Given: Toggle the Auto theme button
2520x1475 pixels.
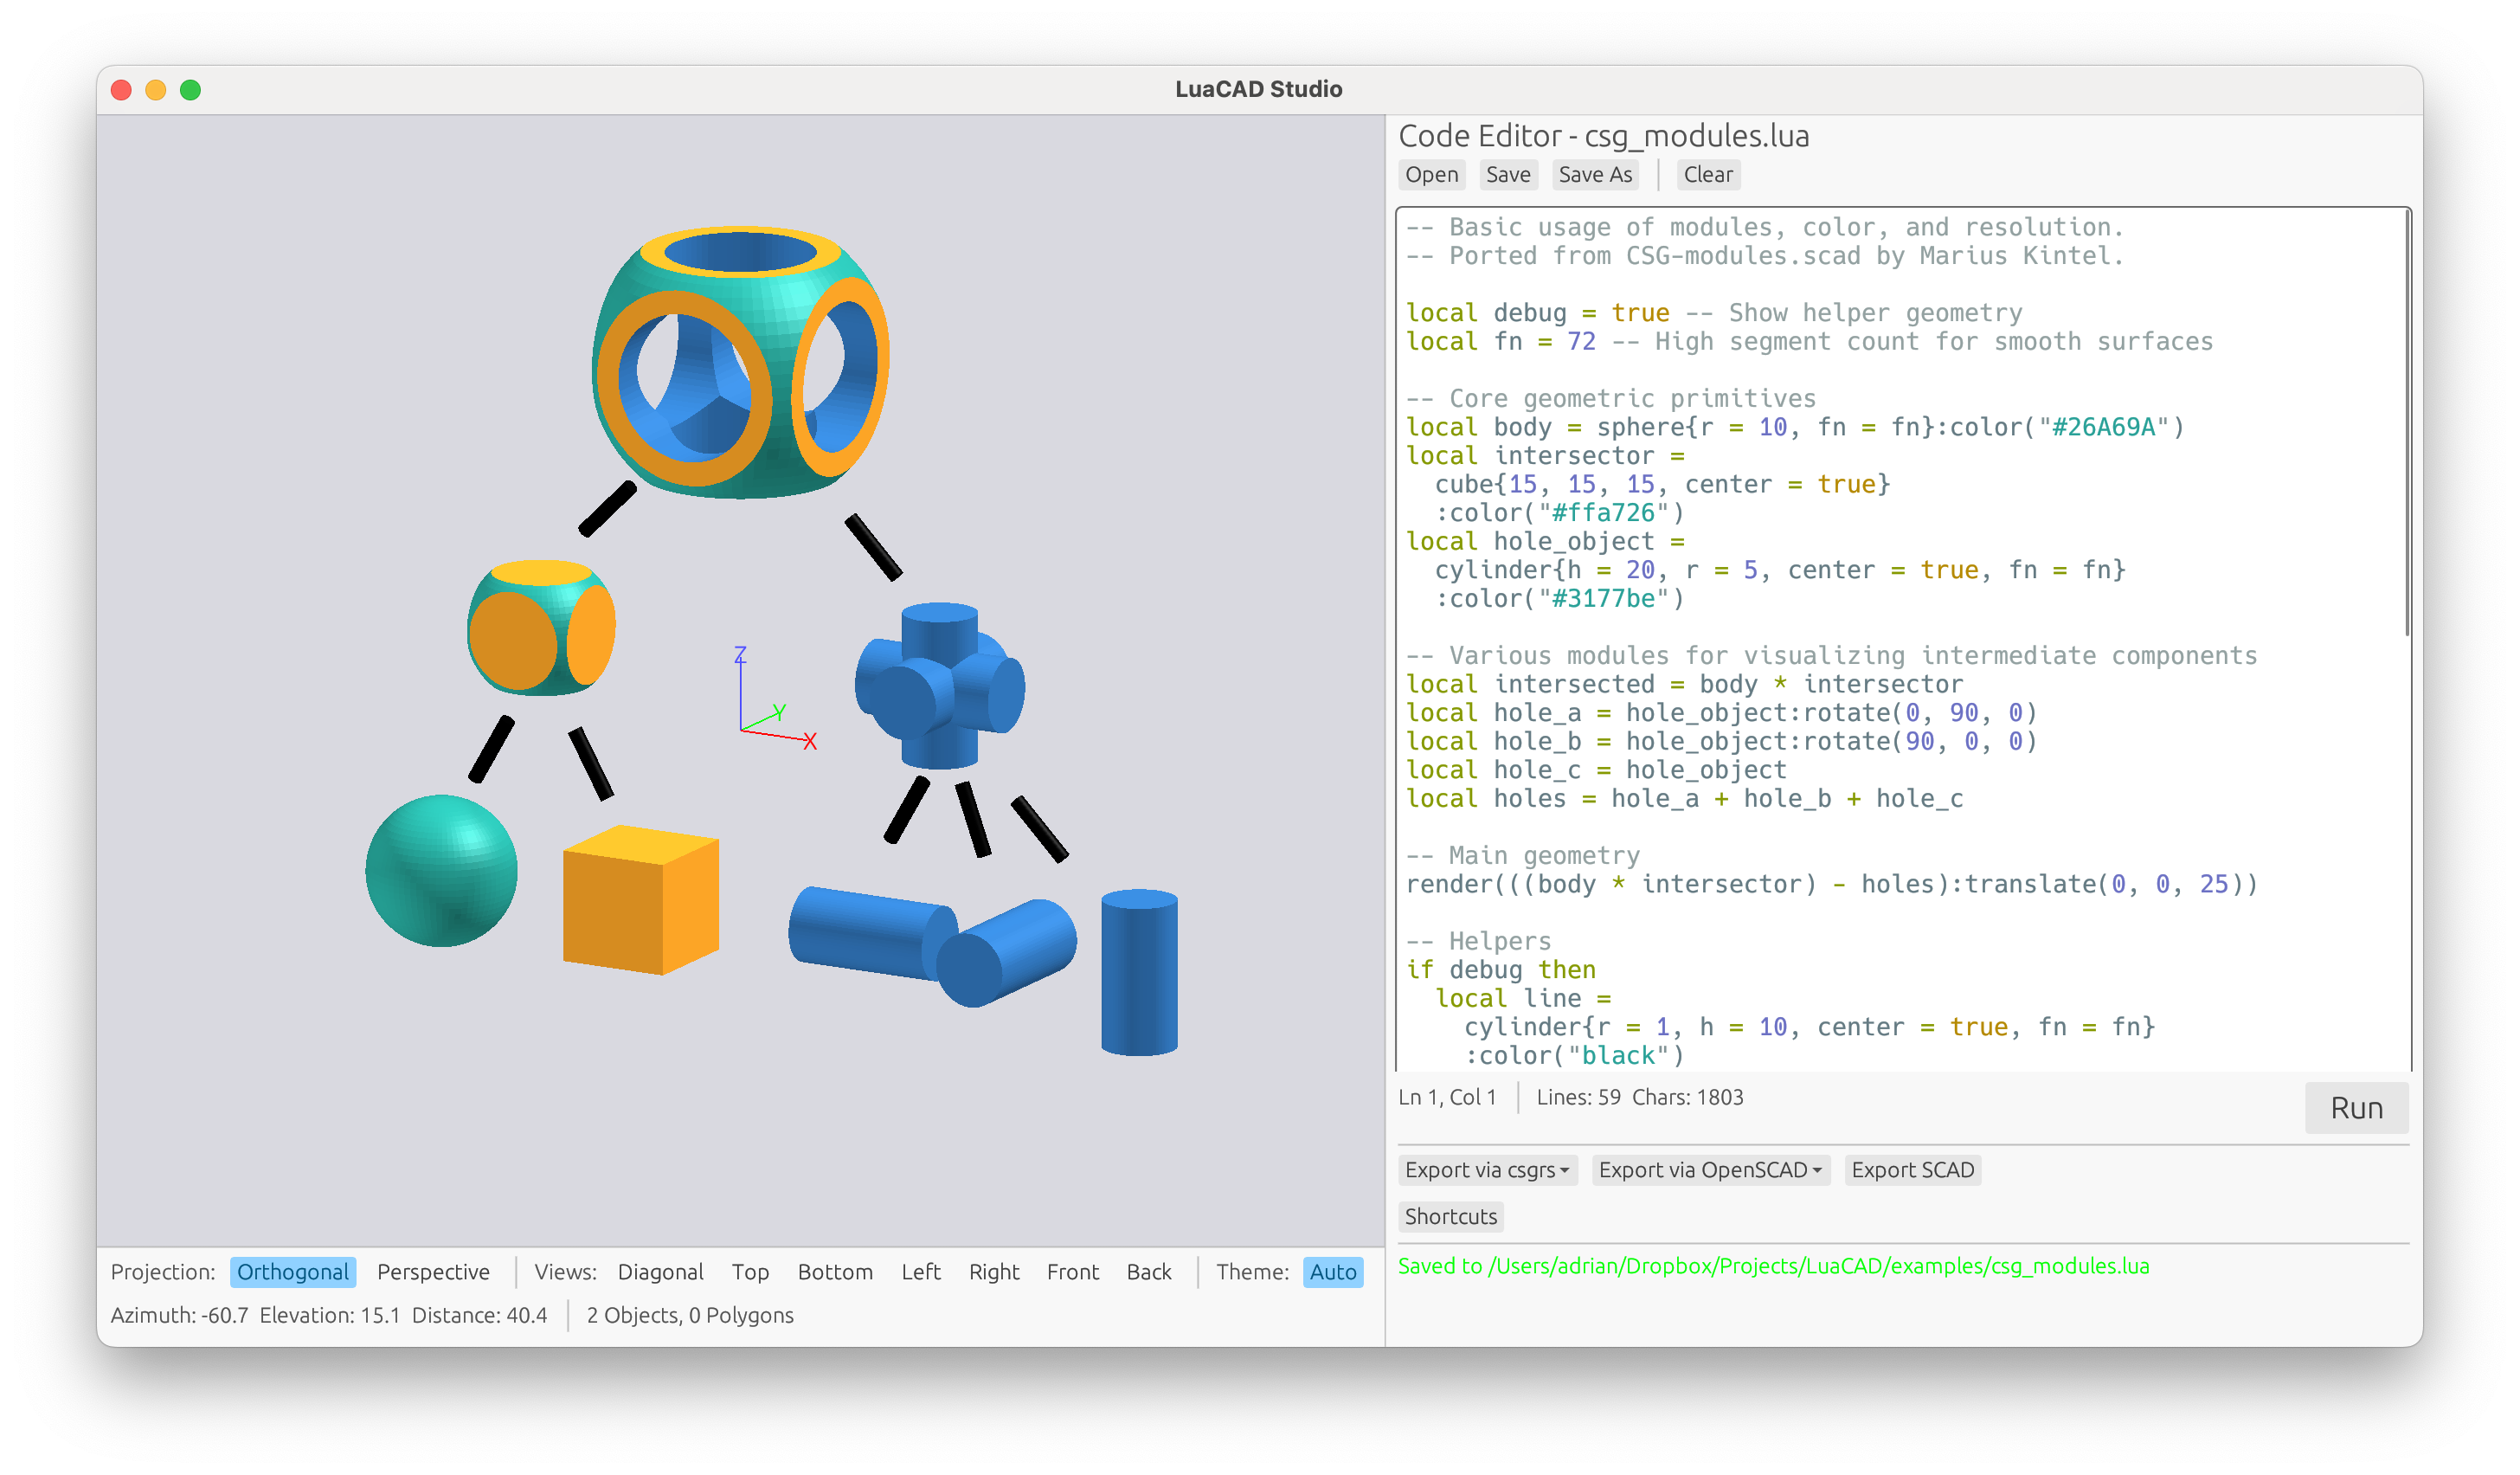Looking at the screenshot, I should click(1332, 1271).
